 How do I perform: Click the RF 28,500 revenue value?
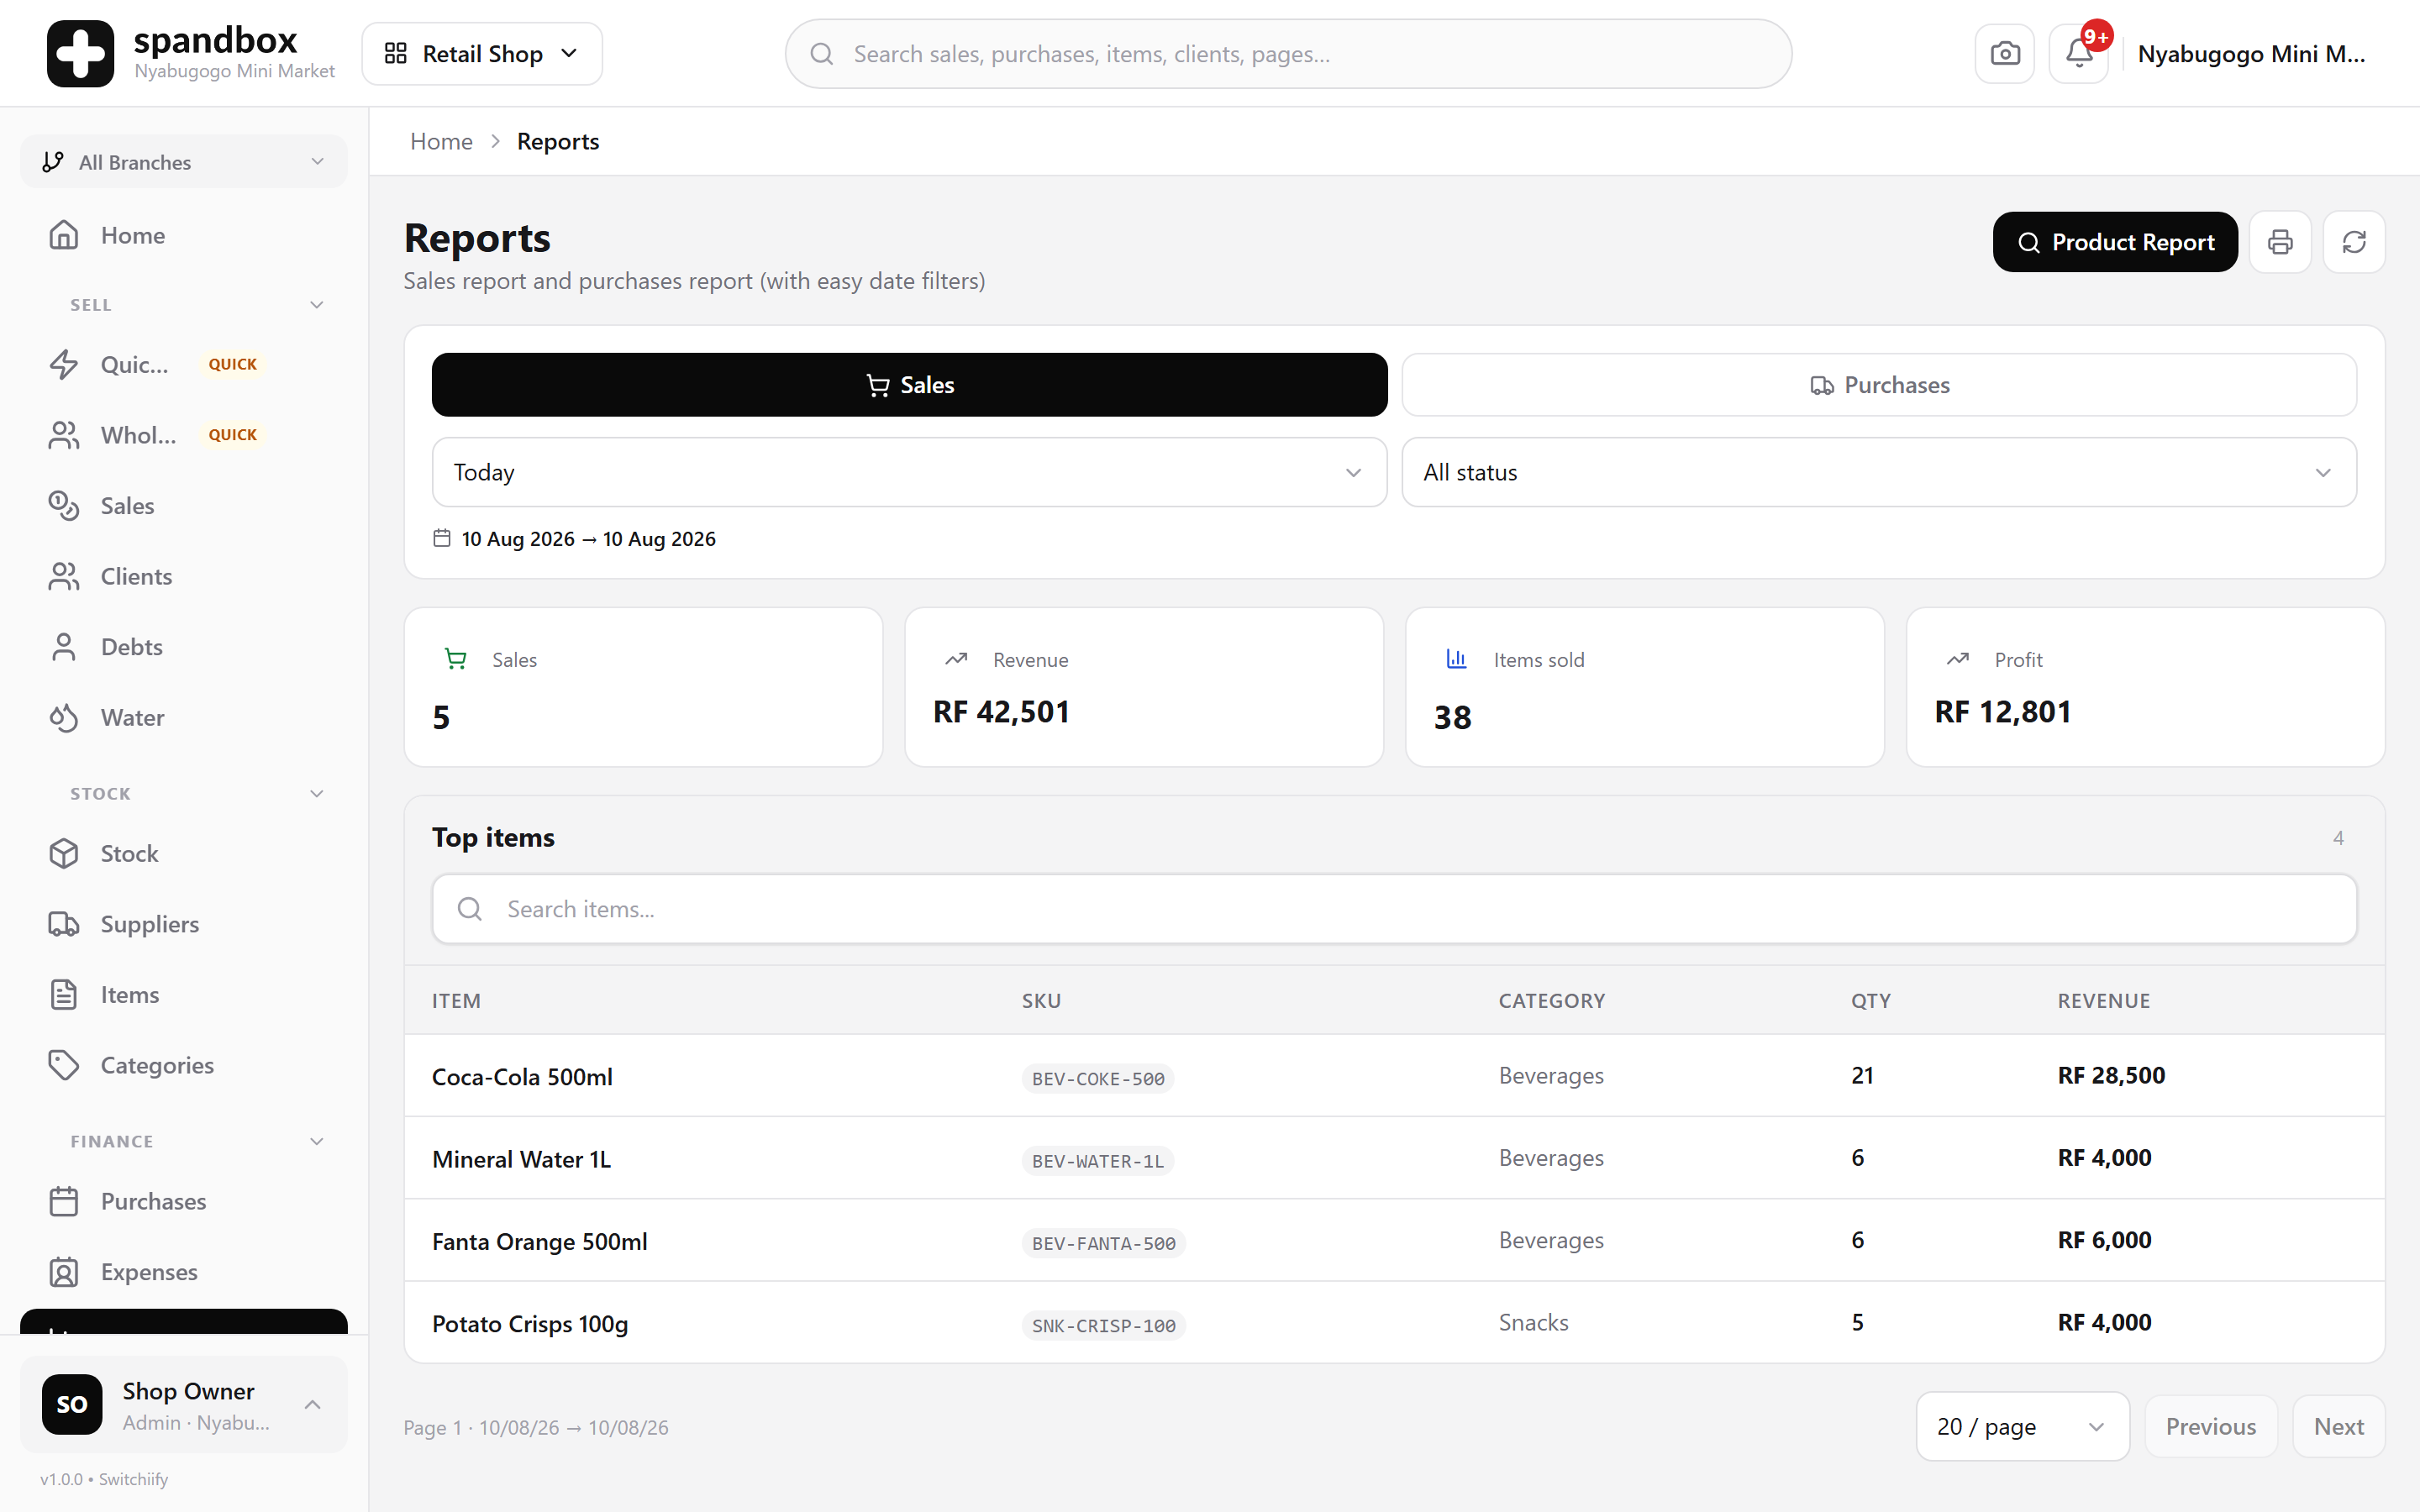click(2111, 1075)
